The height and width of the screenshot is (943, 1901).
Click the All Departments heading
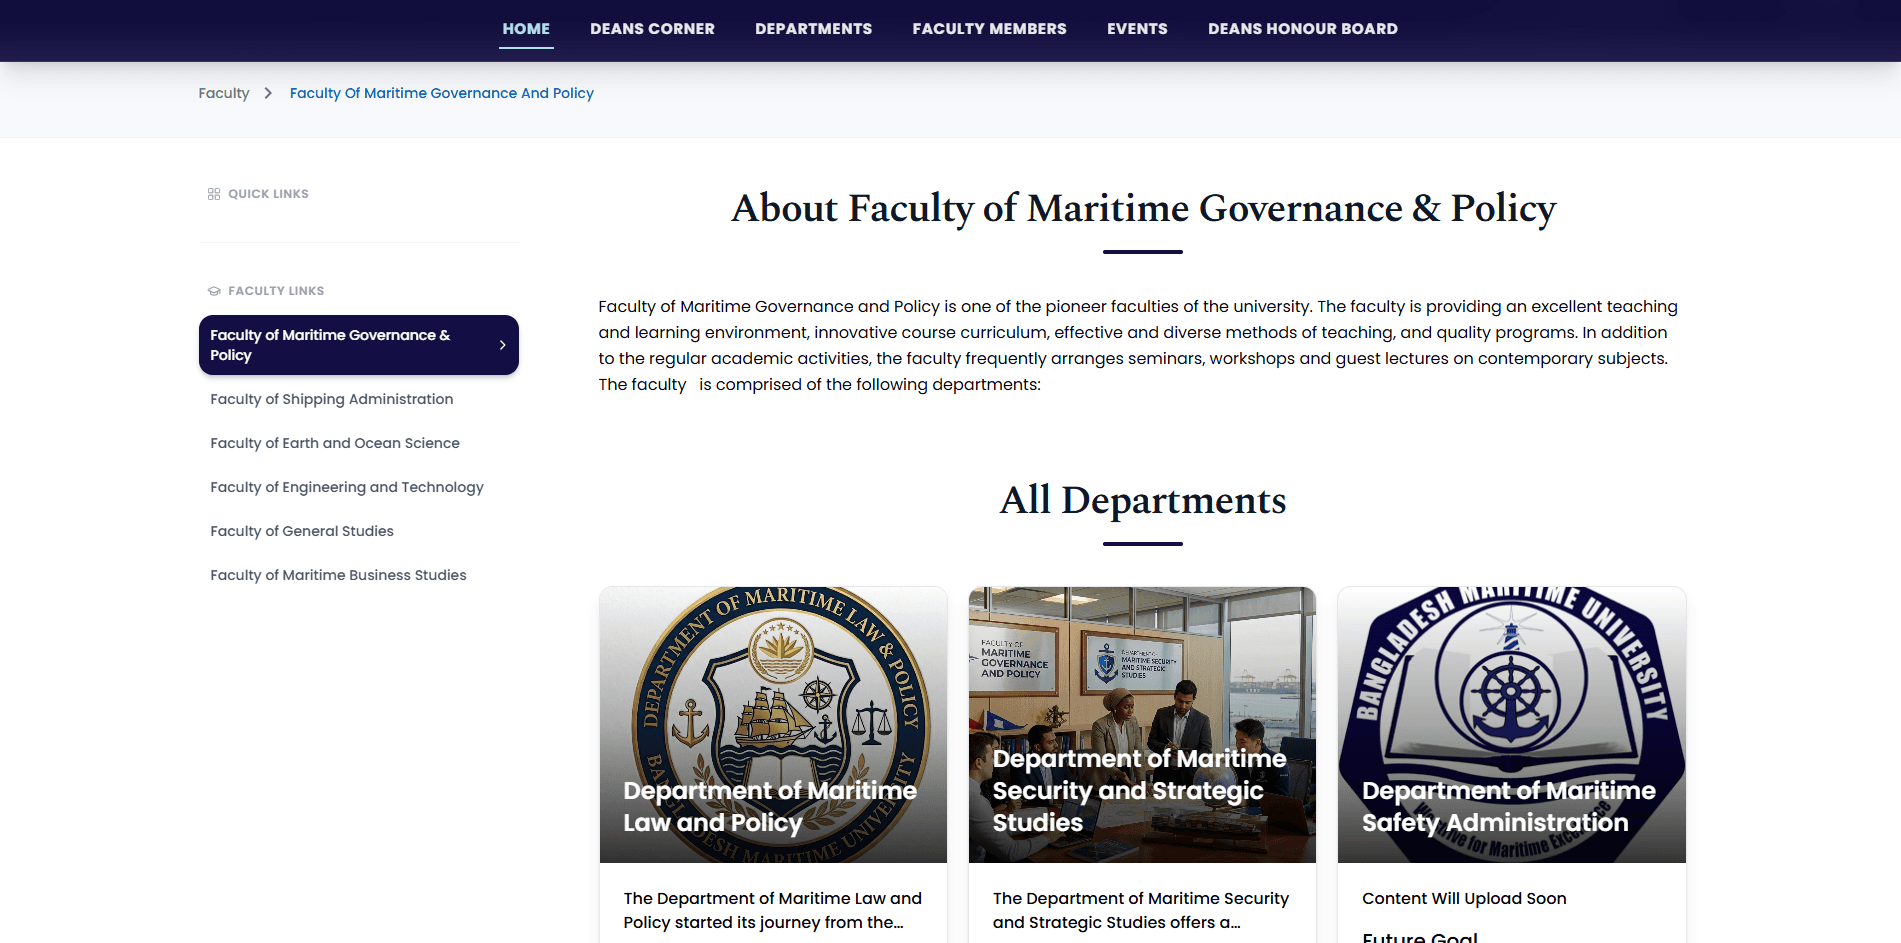point(1143,500)
